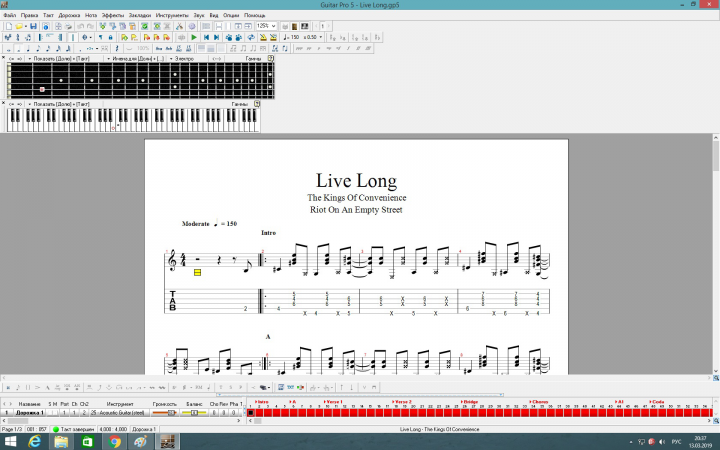Open Internet Explorer from the taskbar
720x450 pixels.
(34, 442)
